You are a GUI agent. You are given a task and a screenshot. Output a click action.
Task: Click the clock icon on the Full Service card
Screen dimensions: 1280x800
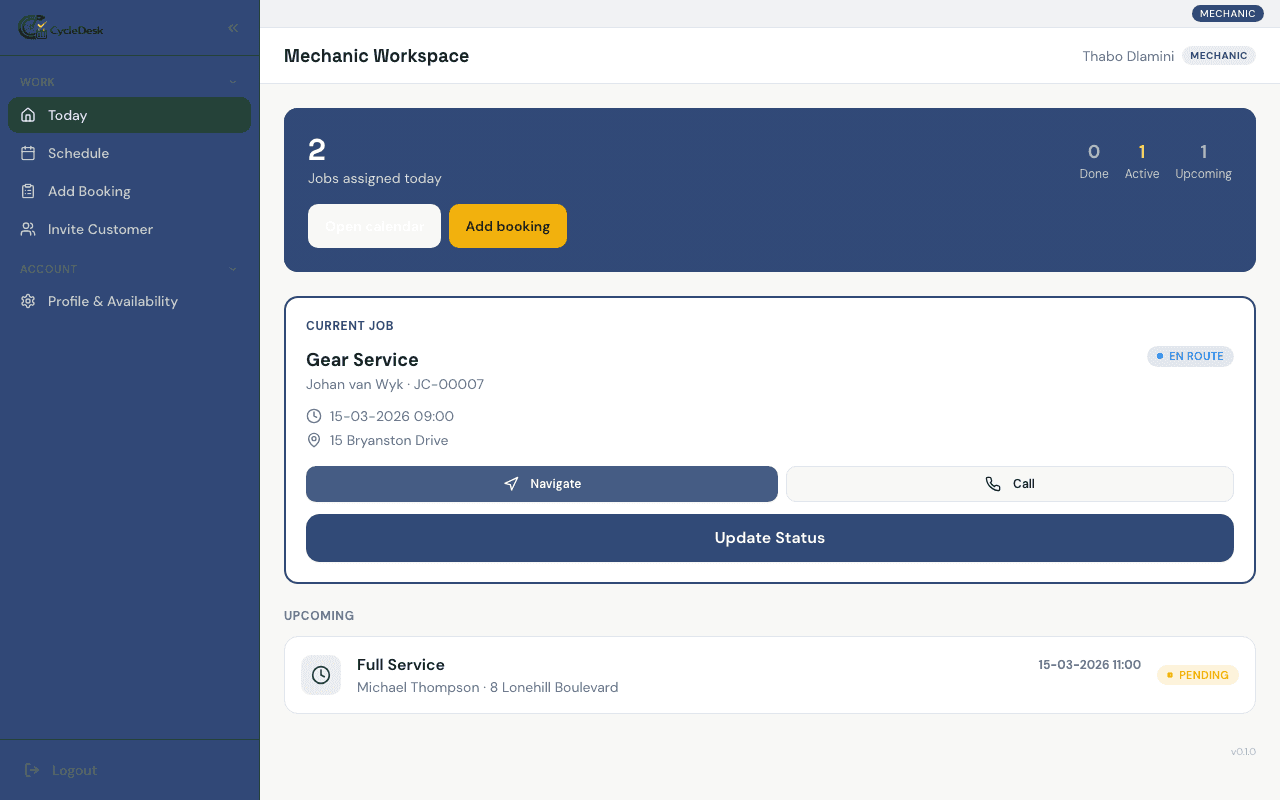pos(320,675)
